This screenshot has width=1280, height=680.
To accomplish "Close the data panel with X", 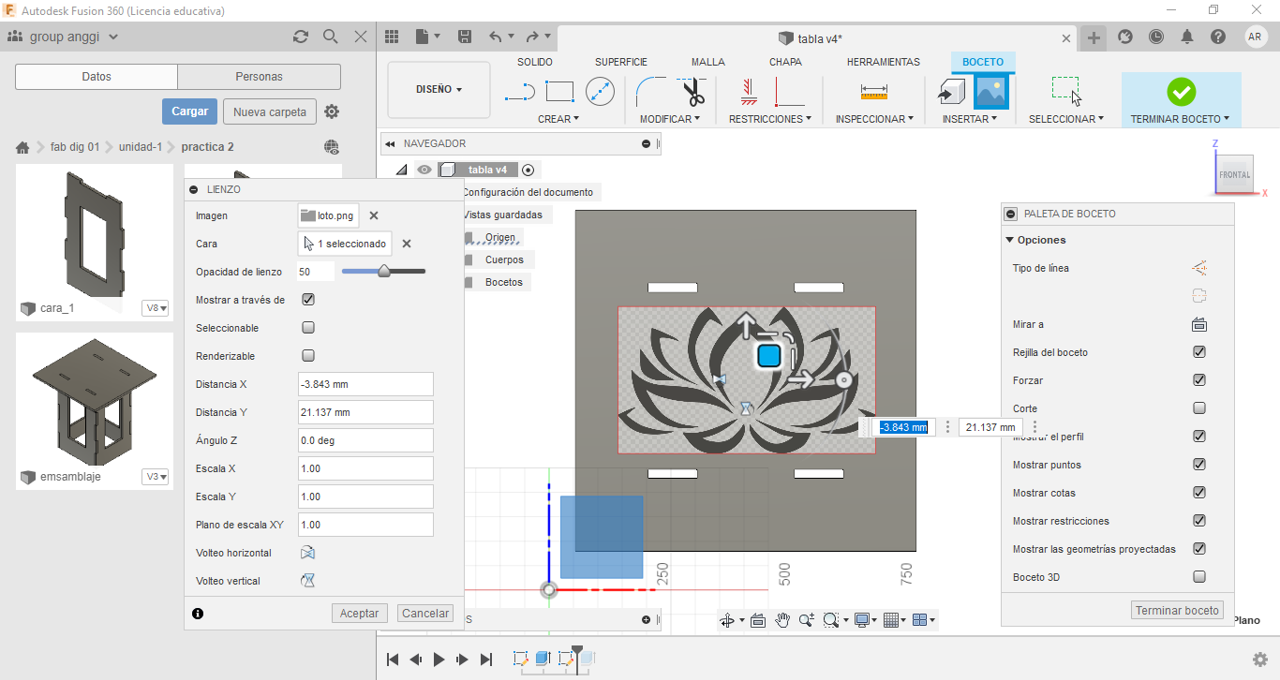I will click(x=361, y=36).
